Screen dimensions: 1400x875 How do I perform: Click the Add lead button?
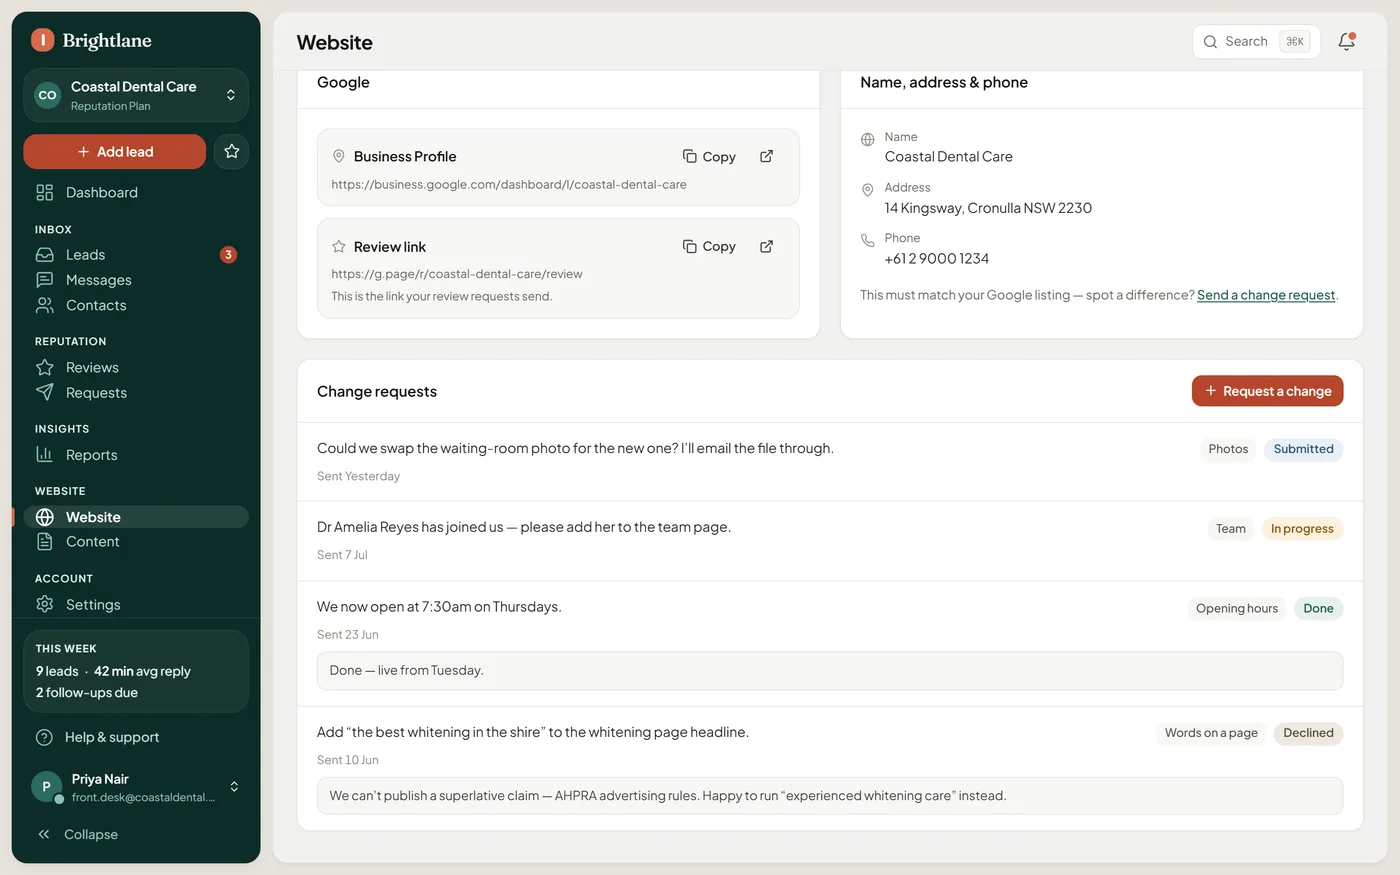(x=115, y=151)
